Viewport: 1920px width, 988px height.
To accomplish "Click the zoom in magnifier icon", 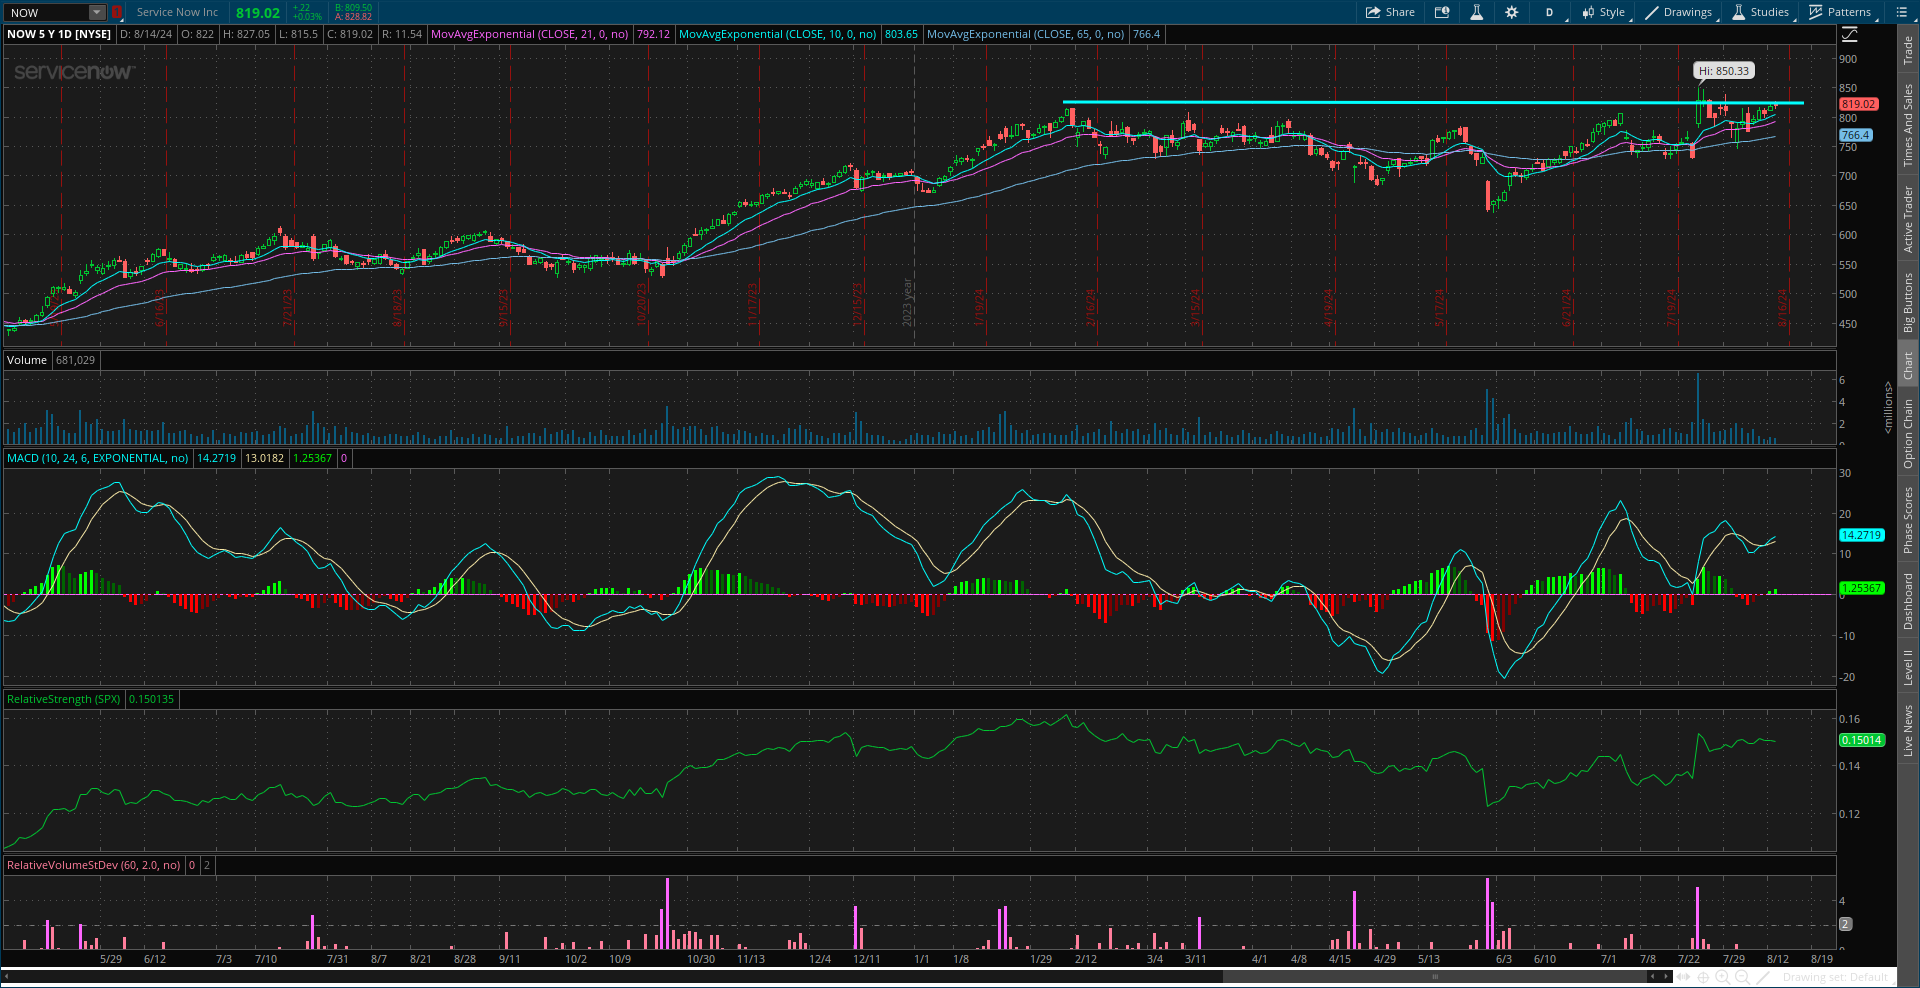I will click(1722, 976).
